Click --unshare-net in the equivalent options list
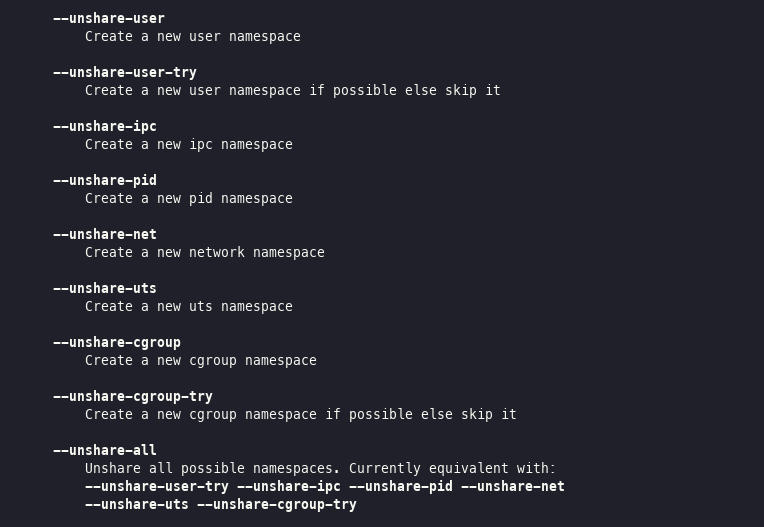 [x=513, y=487]
